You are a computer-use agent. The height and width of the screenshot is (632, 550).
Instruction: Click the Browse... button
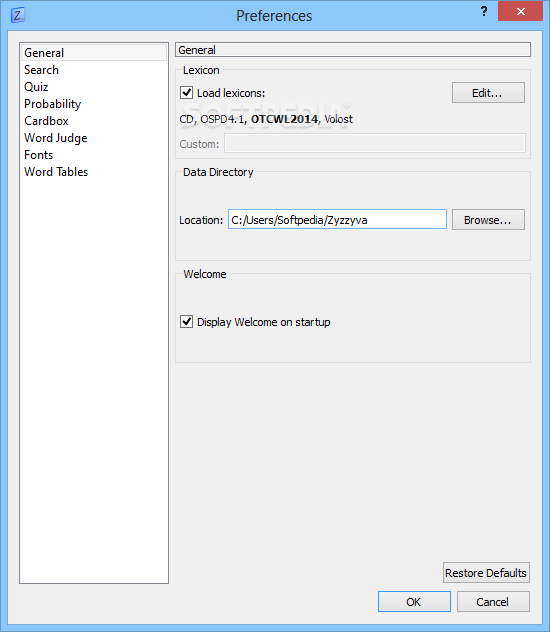pyautogui.click(x=488, y=220)
